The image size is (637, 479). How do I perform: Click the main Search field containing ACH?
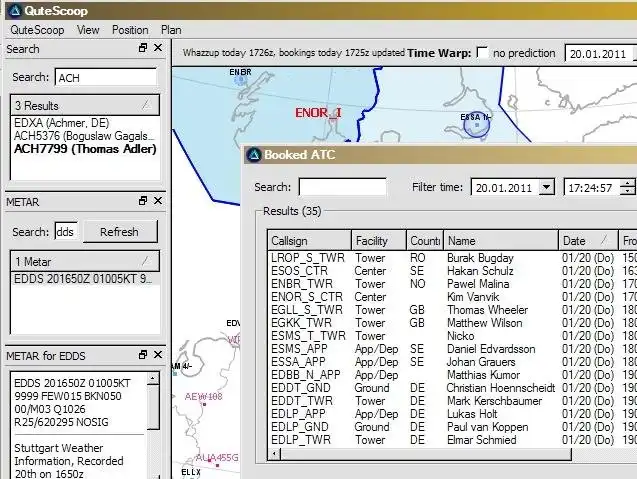(x=106, y=77)
